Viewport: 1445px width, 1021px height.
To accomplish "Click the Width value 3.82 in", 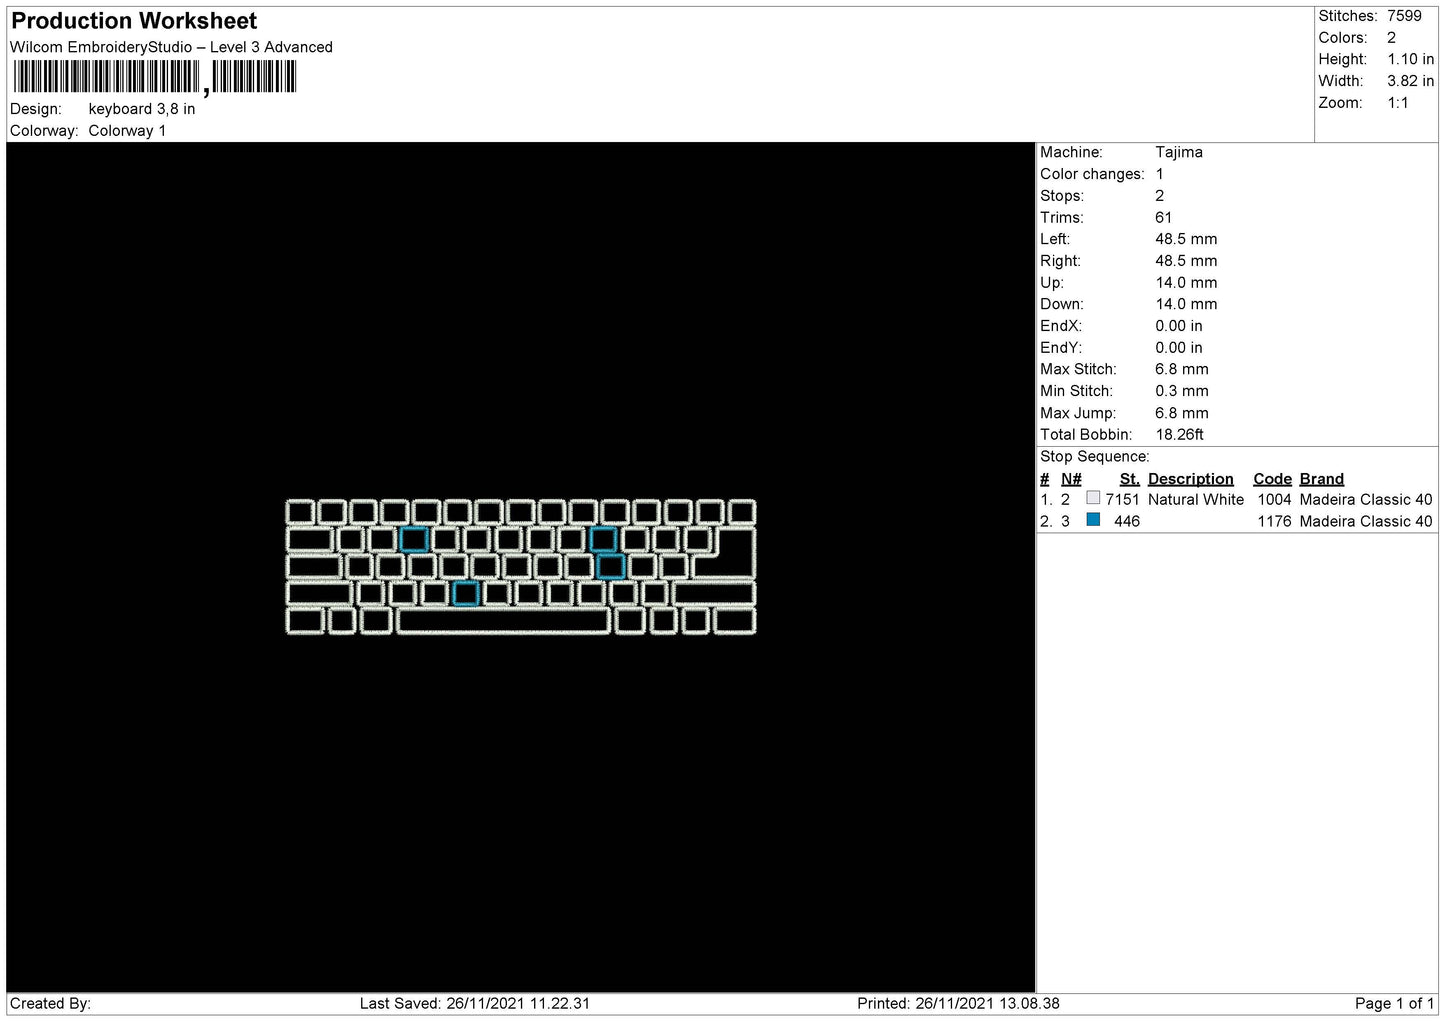I will tap(1410, 81).
